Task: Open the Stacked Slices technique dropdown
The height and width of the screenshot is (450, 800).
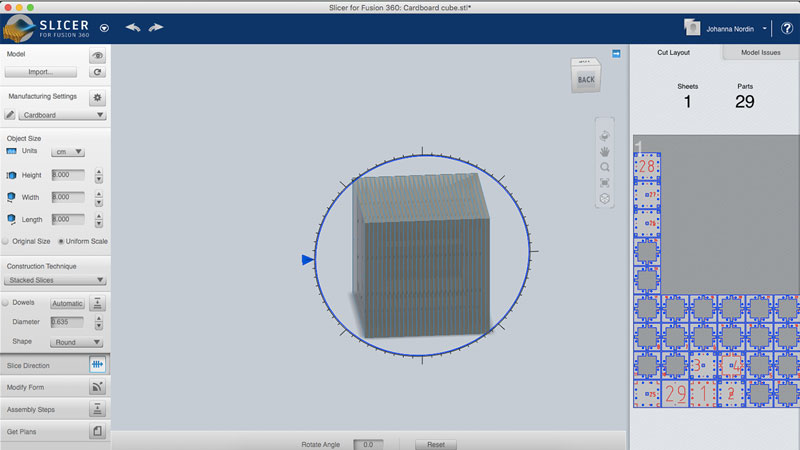Action: [x=55, y=280]
